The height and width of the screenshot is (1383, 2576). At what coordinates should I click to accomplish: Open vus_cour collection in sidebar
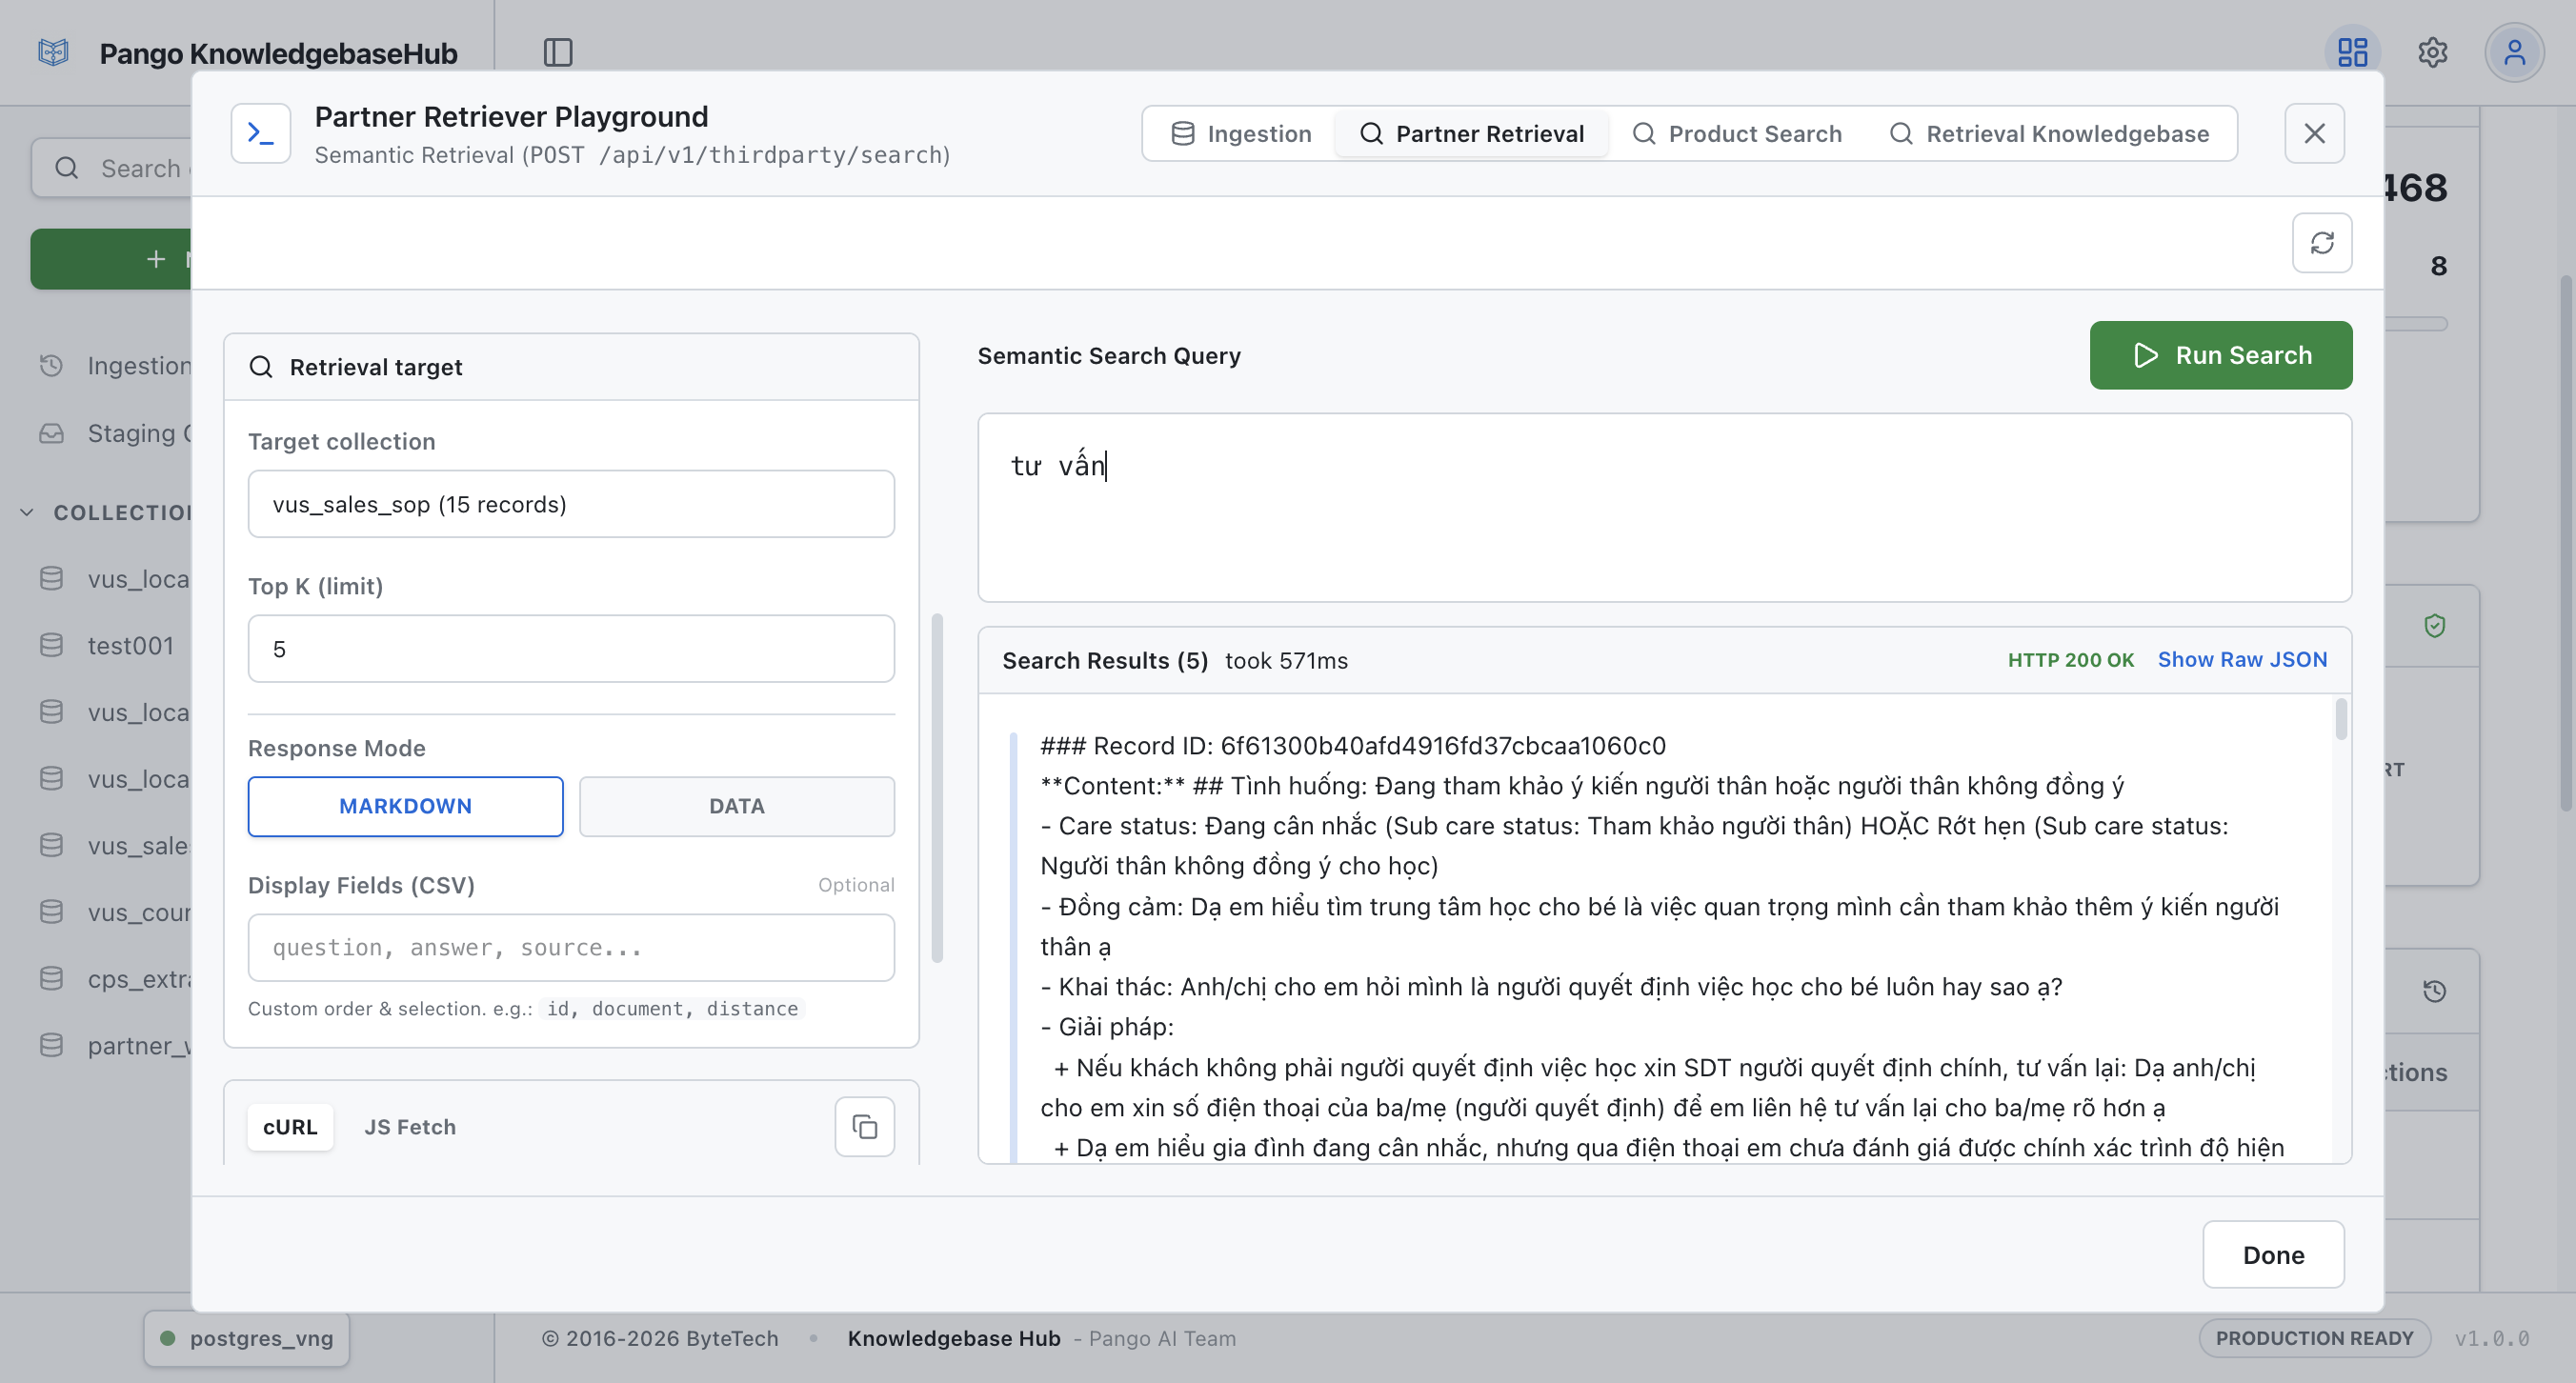pyautogui.click(x=139, y=912)
